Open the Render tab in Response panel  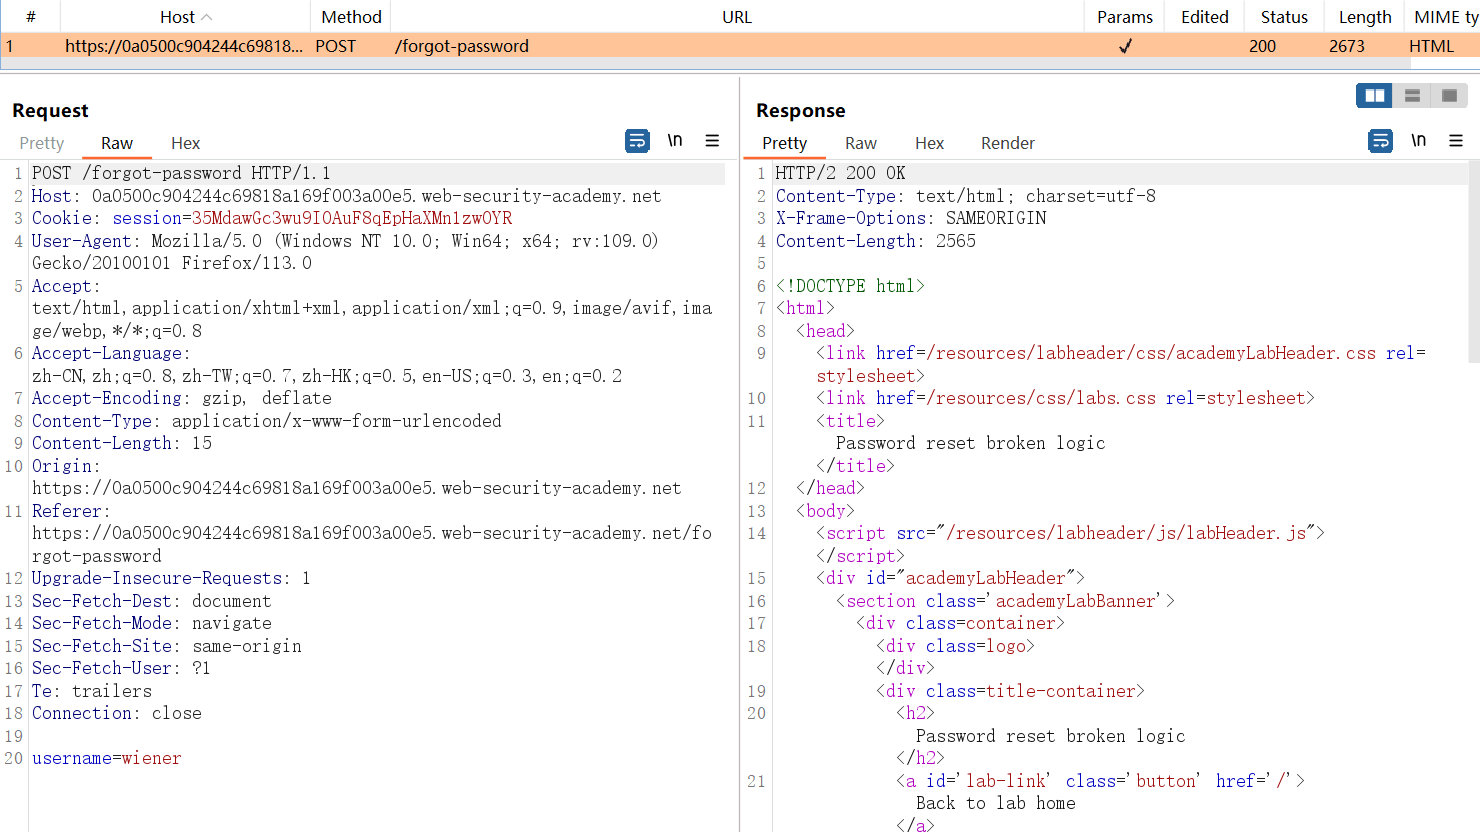(1007, 143)
